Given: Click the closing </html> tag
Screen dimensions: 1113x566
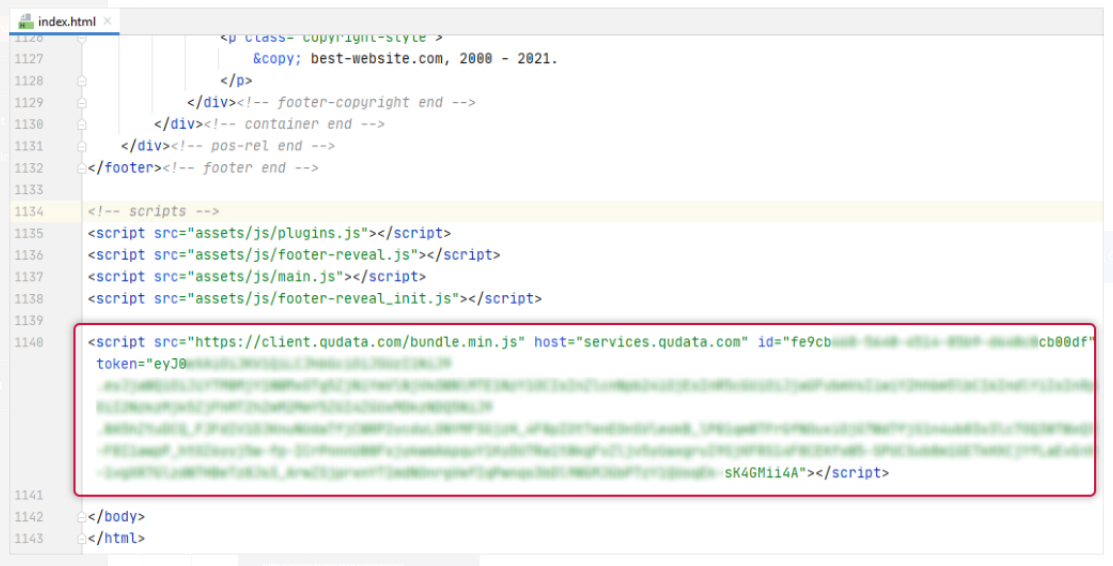Looking at the screenshot, I should click(x=116, y=539).
